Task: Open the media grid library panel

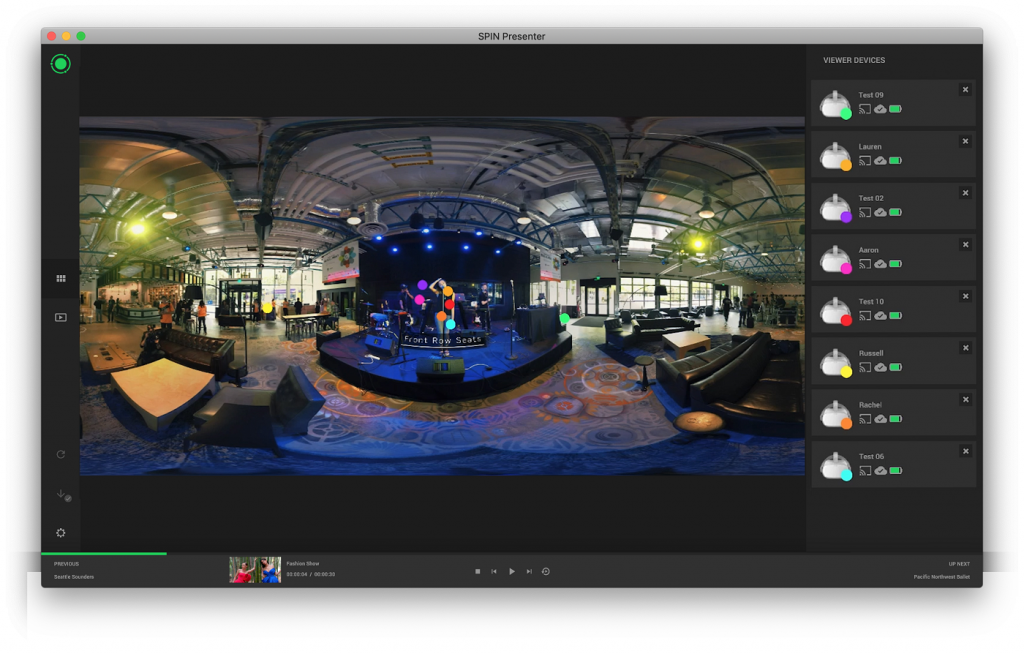Action: (x=60, y=278)
